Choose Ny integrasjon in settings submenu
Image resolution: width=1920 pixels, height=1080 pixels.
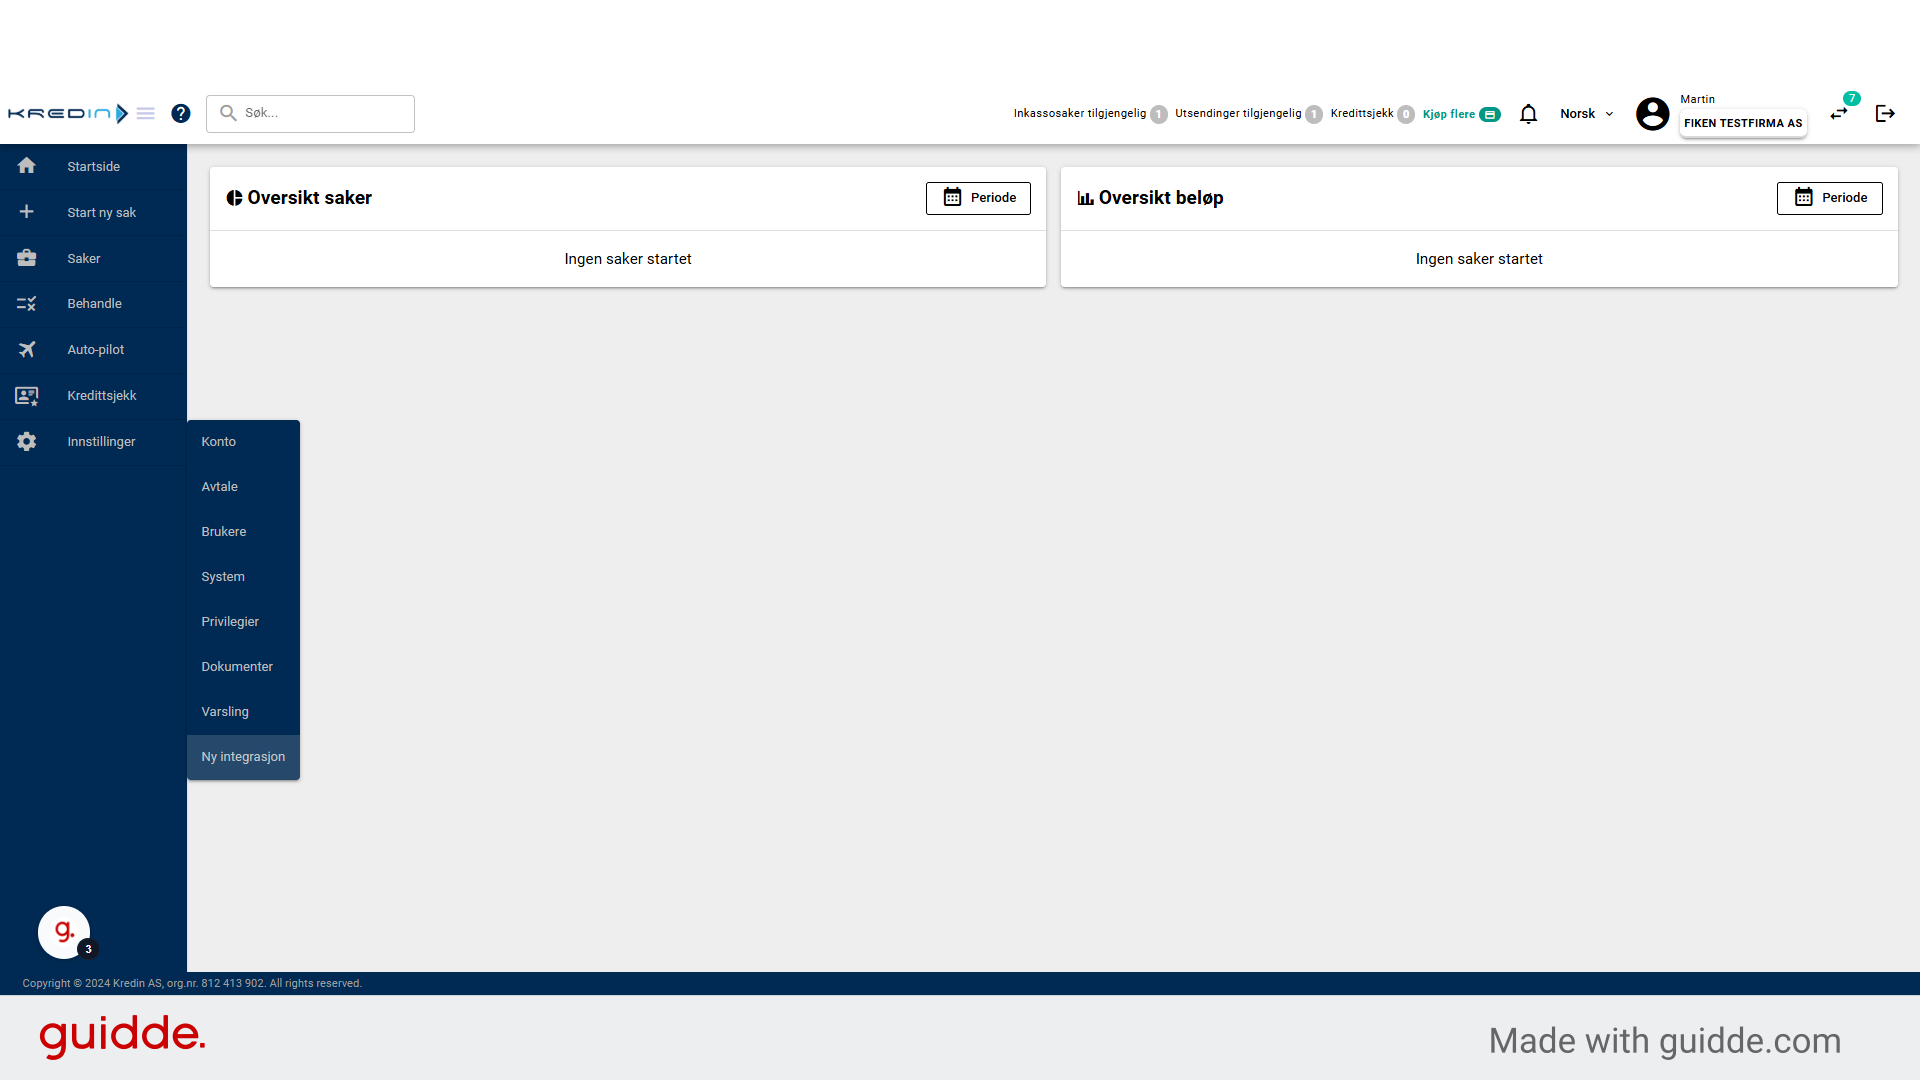(x=243, y=757)
